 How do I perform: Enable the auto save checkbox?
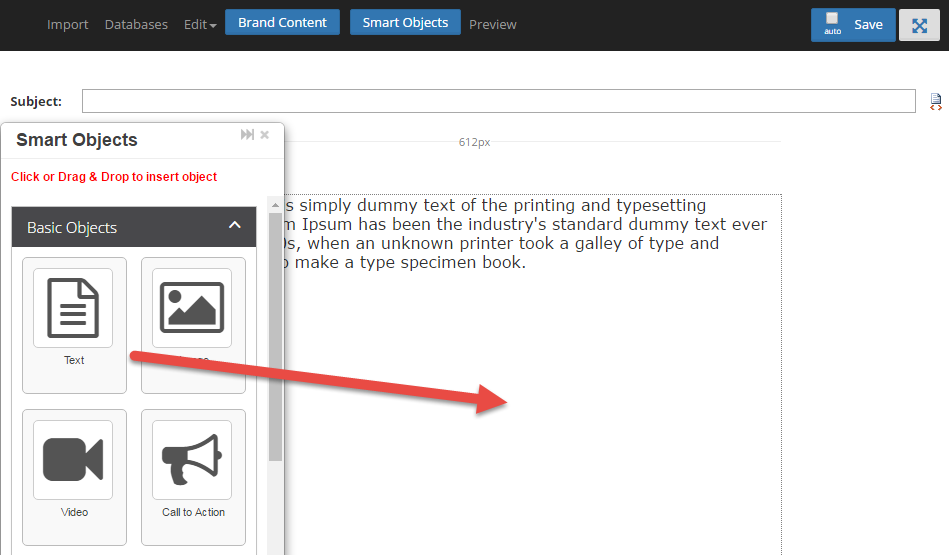[832, 19]
